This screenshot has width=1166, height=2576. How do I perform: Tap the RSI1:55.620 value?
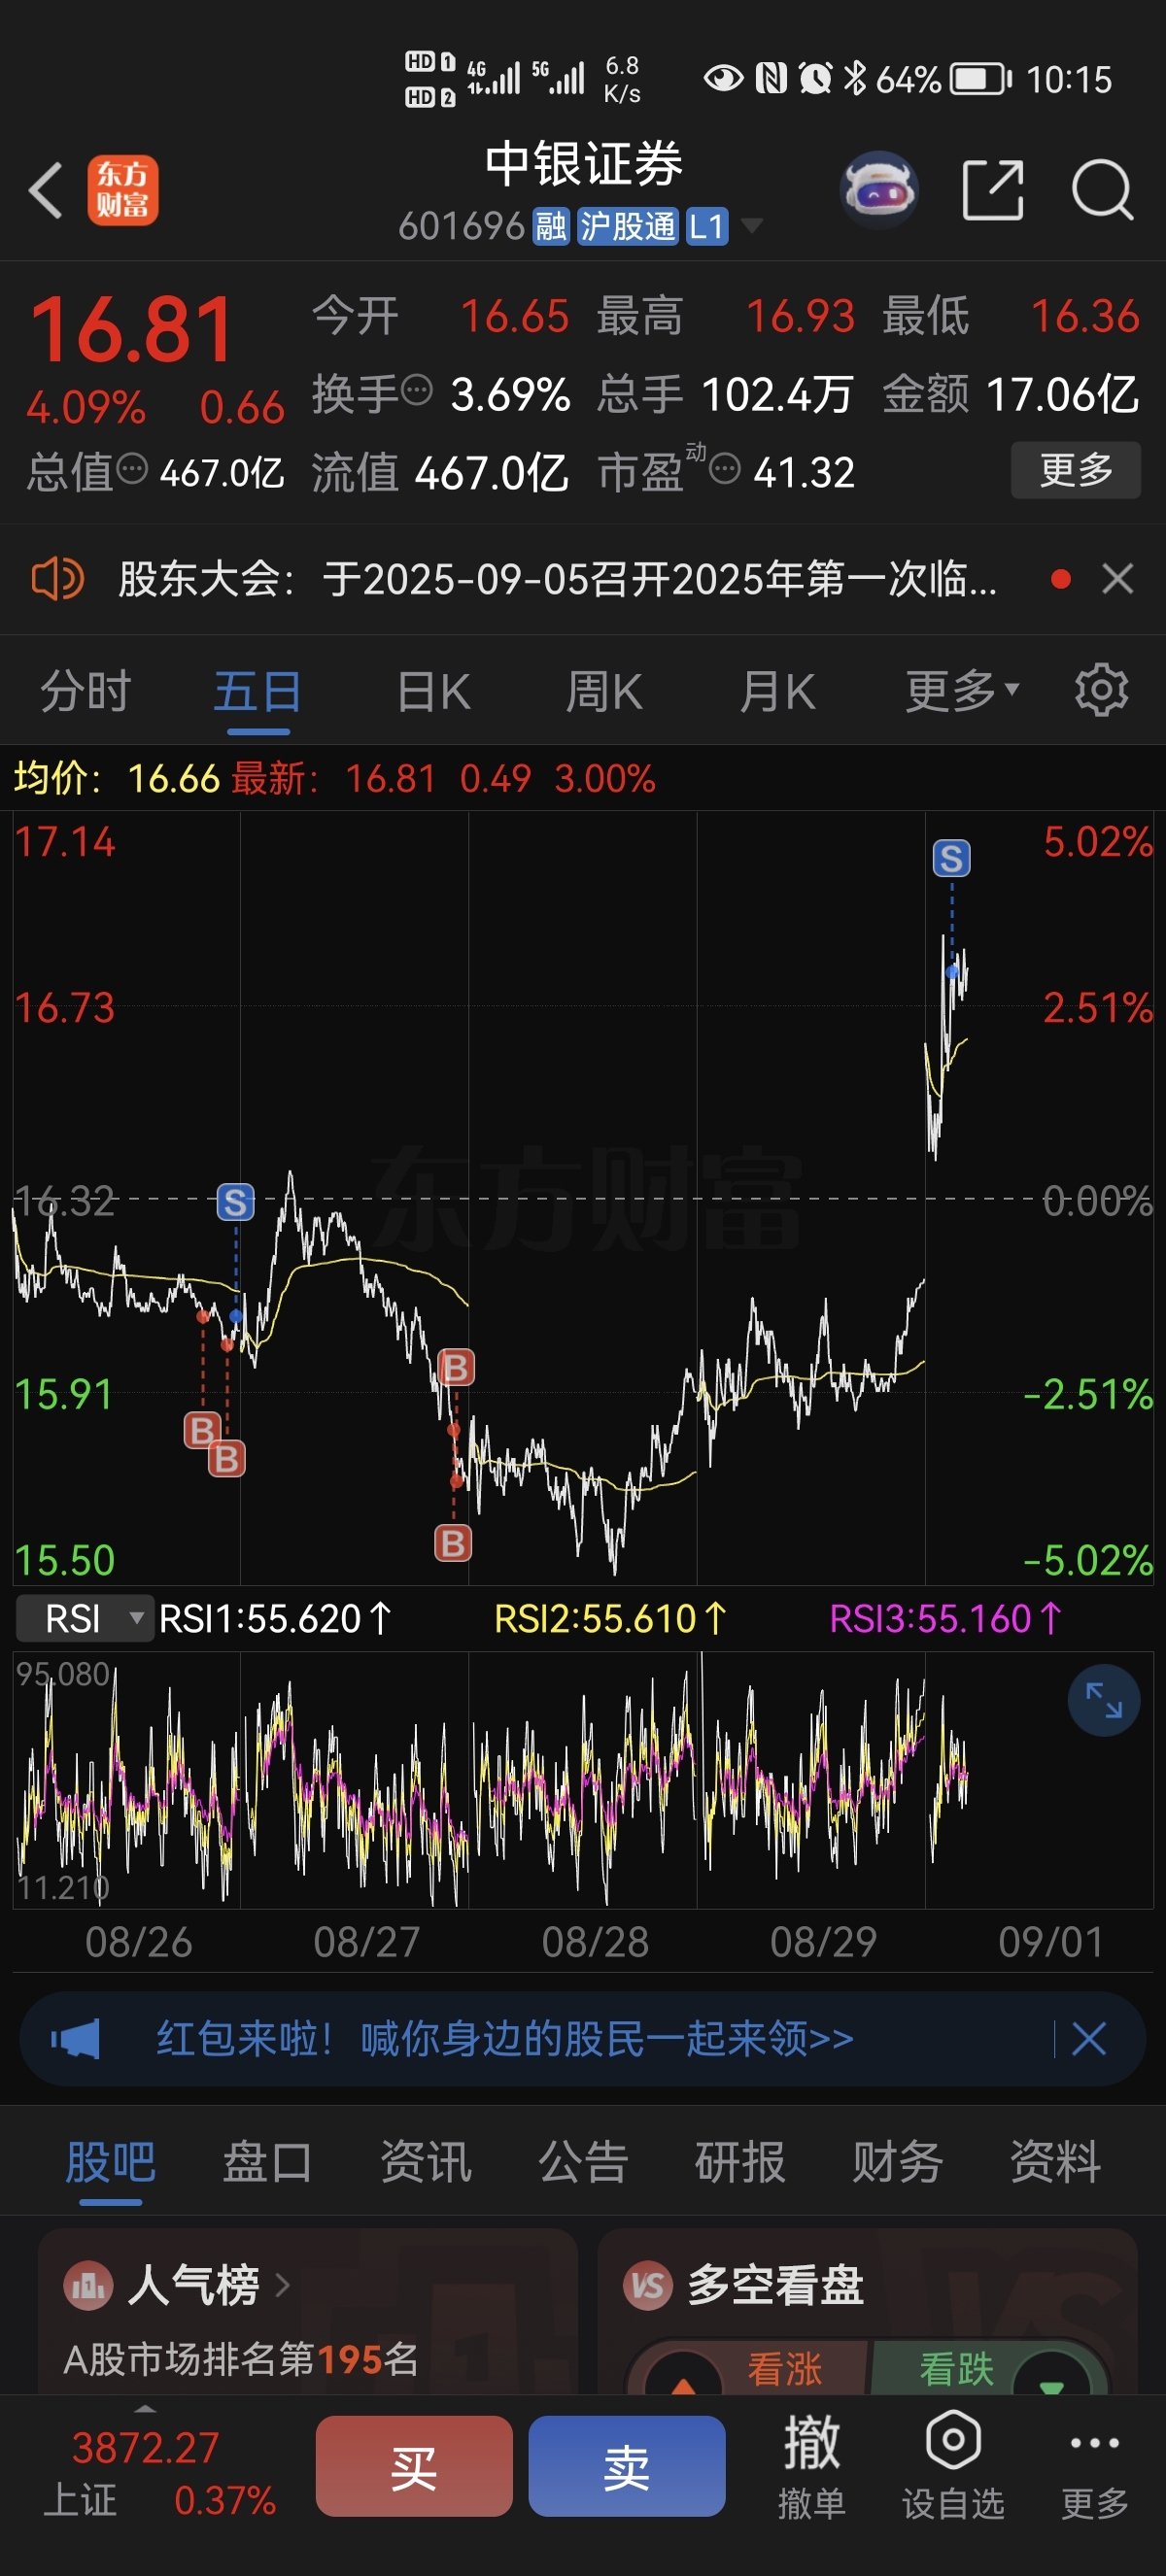click(x=275, y=1618)
